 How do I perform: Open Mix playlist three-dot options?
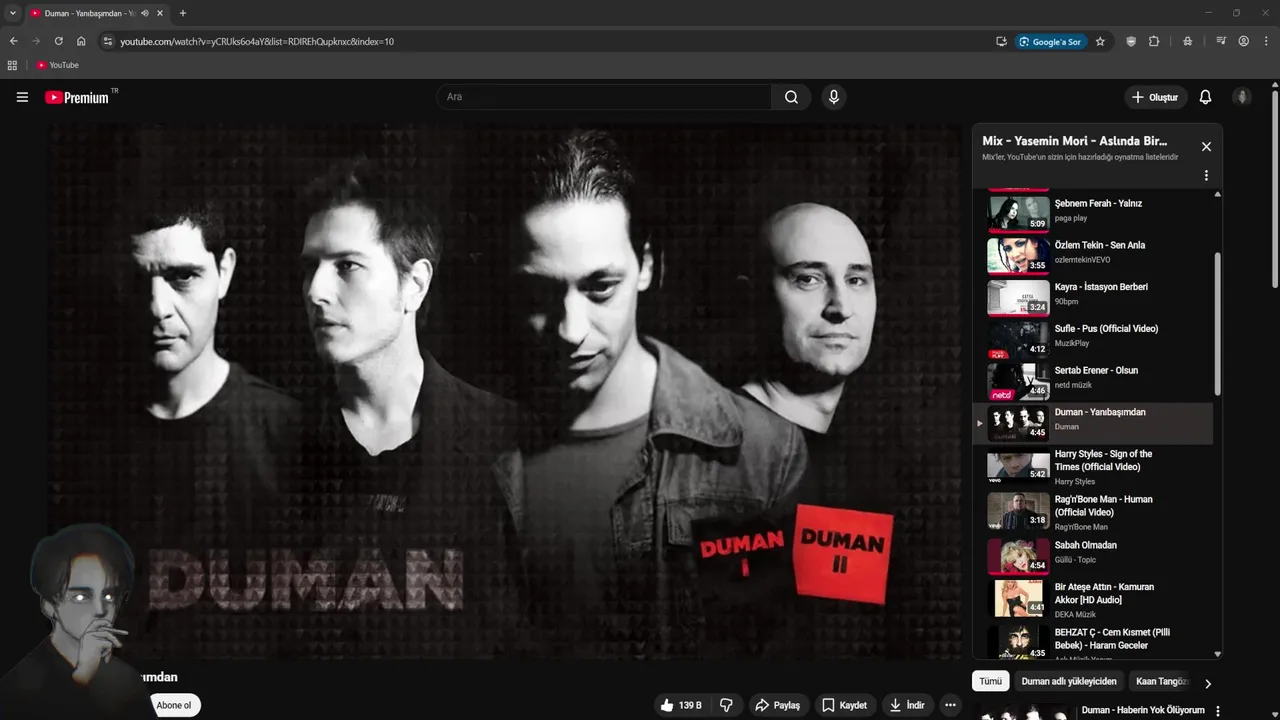click(1206, 175)
